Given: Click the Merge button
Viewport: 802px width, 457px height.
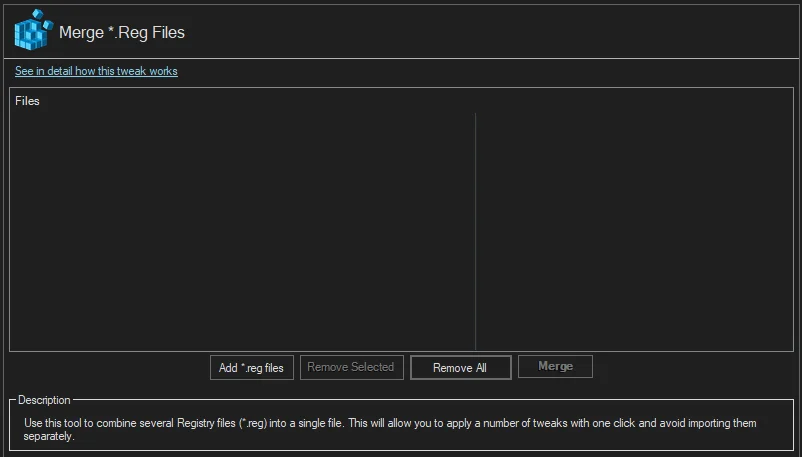Looking at the screenshot, I should pos(555,366).
